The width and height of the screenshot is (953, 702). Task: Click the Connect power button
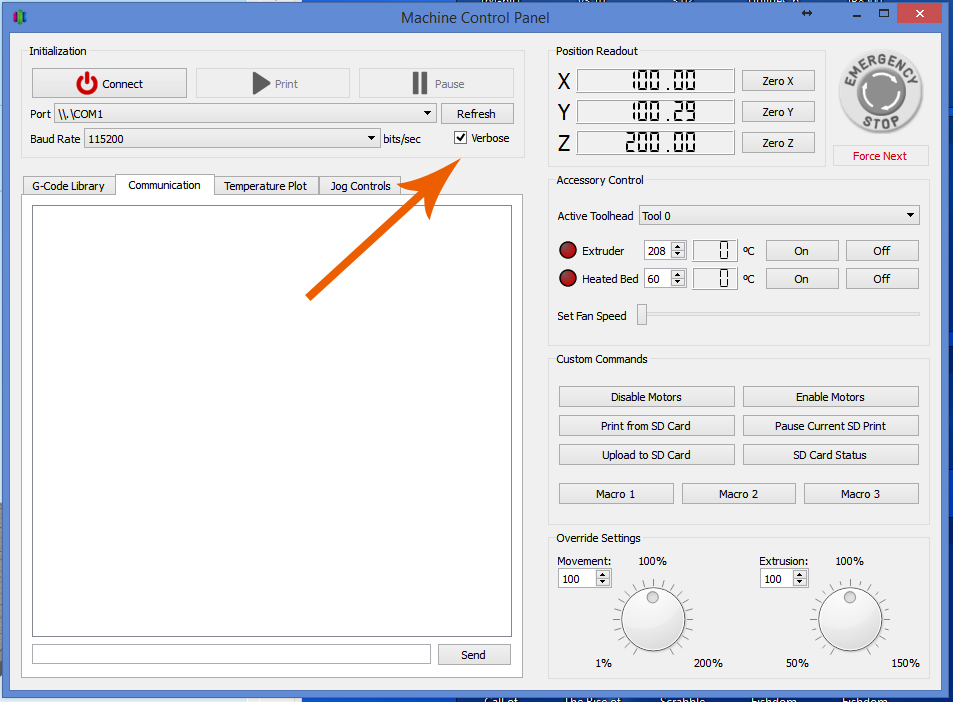point(109,84)
